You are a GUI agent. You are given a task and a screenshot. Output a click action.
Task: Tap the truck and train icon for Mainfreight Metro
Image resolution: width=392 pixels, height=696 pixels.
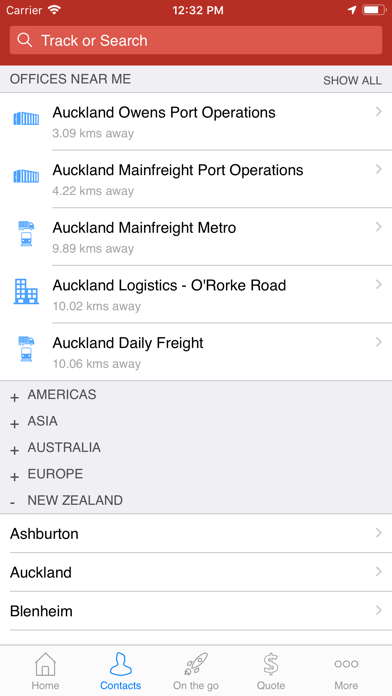click(26, 233)
